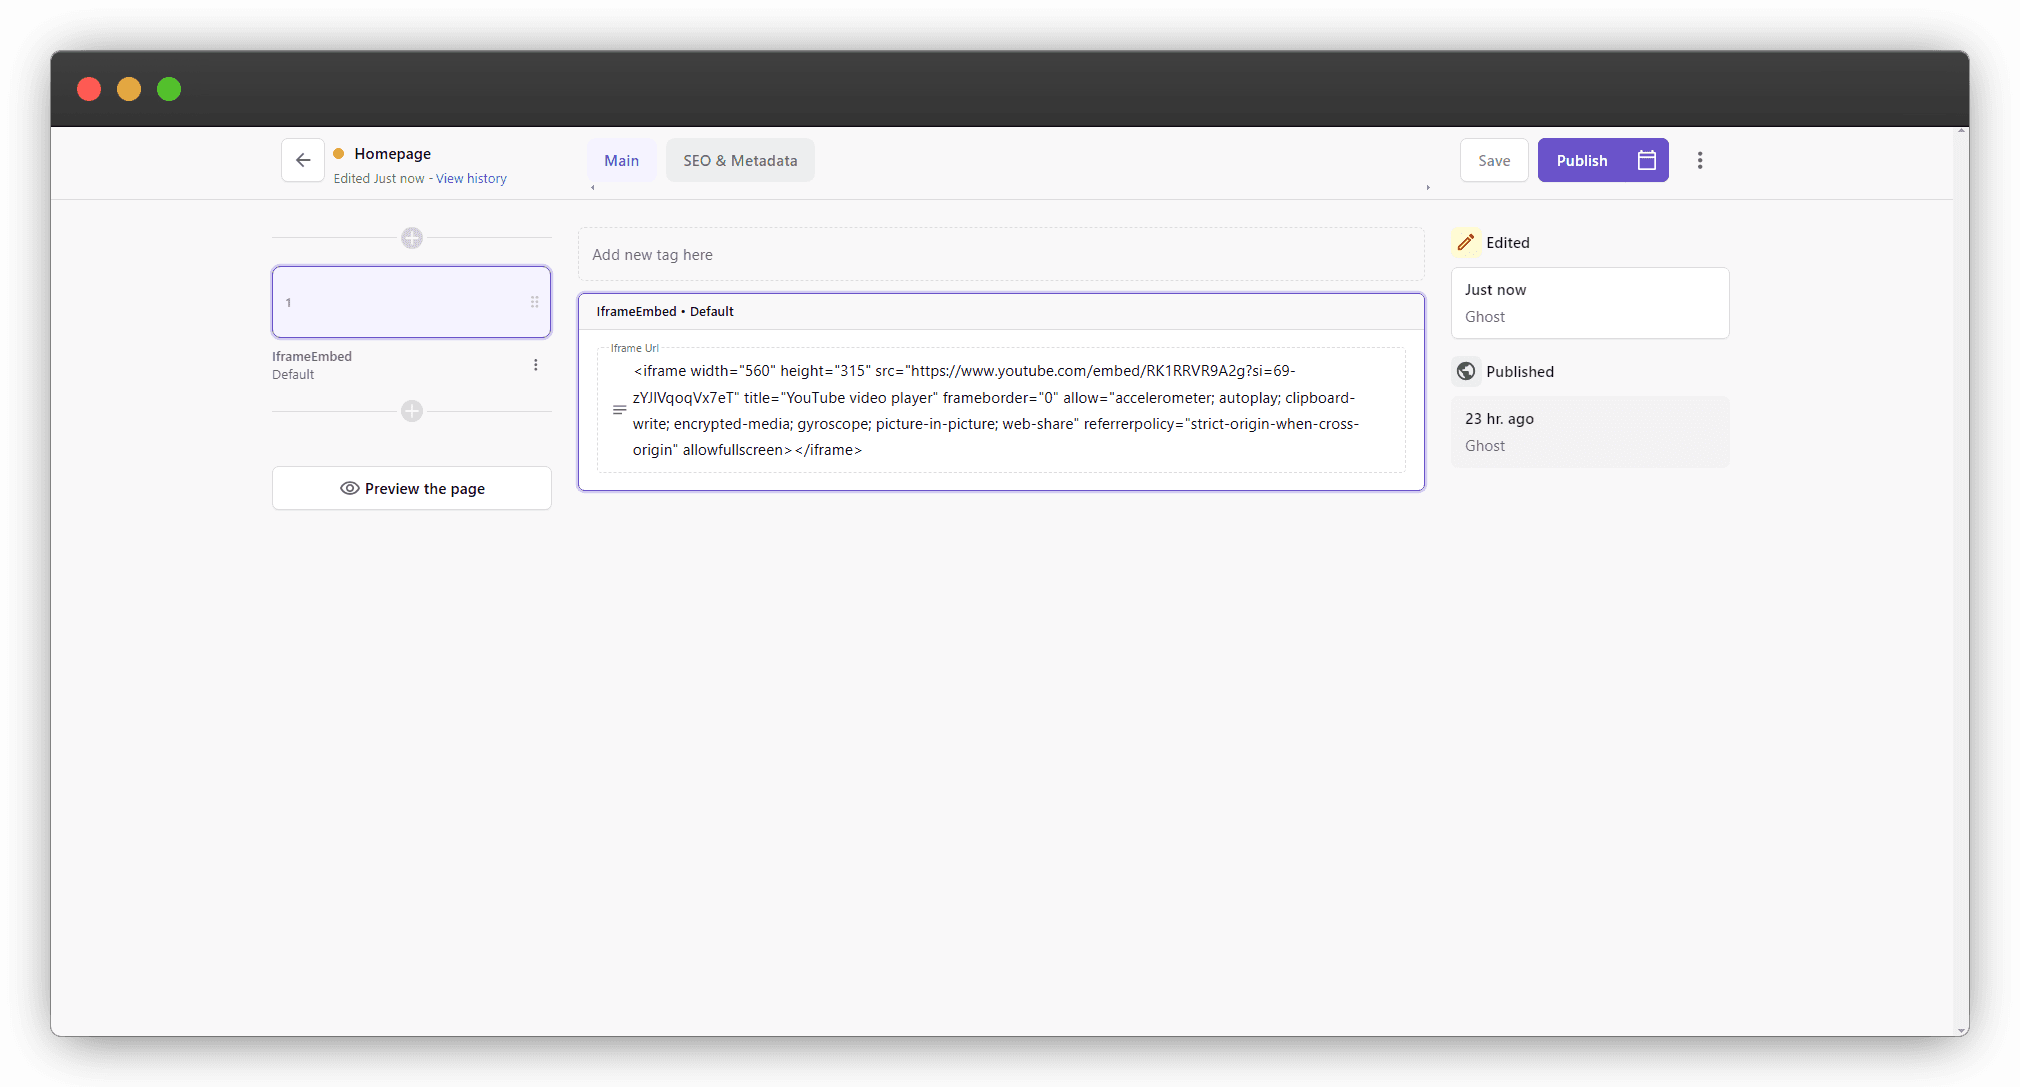Click the small left tab-scroll arrow
The height and width of the screenshot is (1087, 2020).
[593, 188]
